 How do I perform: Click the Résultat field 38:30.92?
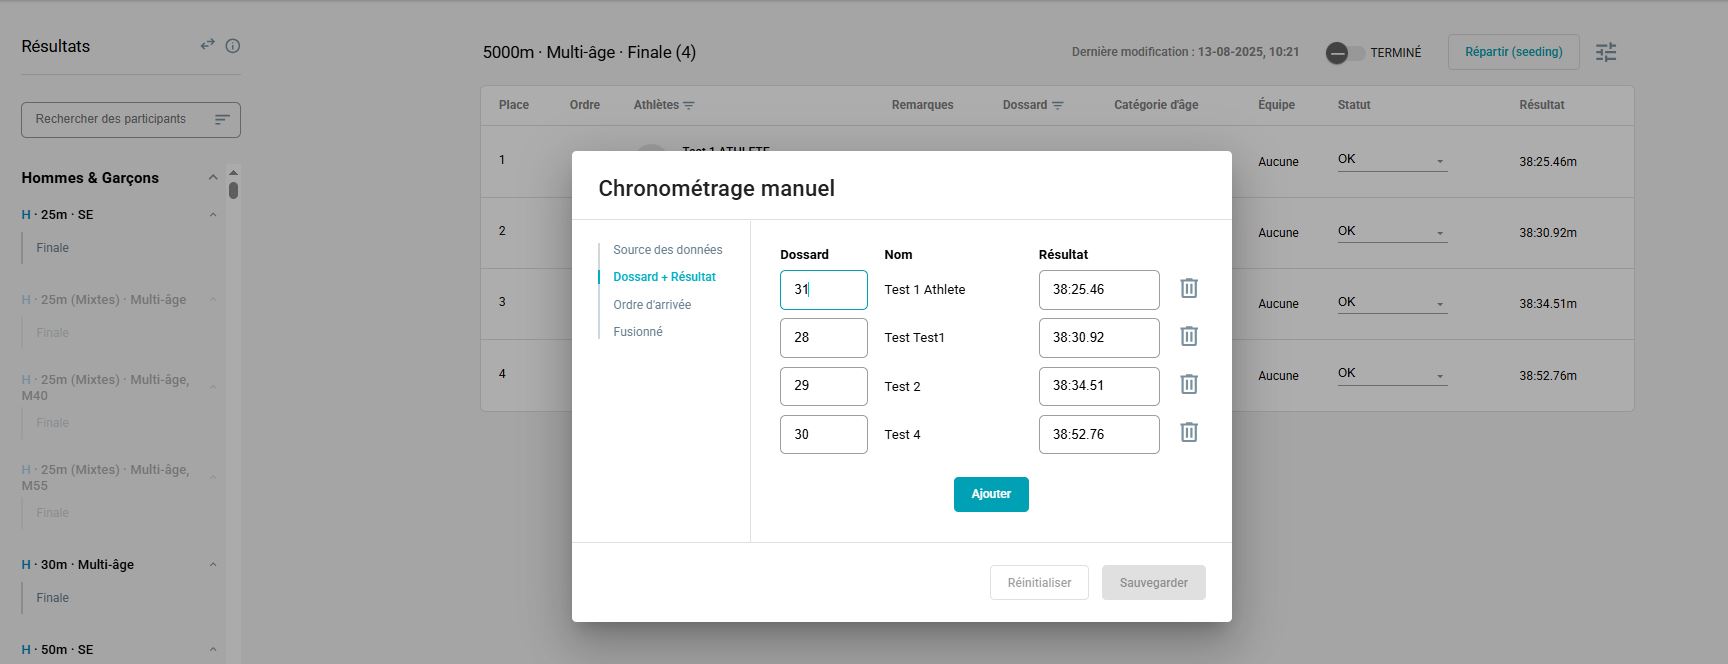coord(1099,338)
